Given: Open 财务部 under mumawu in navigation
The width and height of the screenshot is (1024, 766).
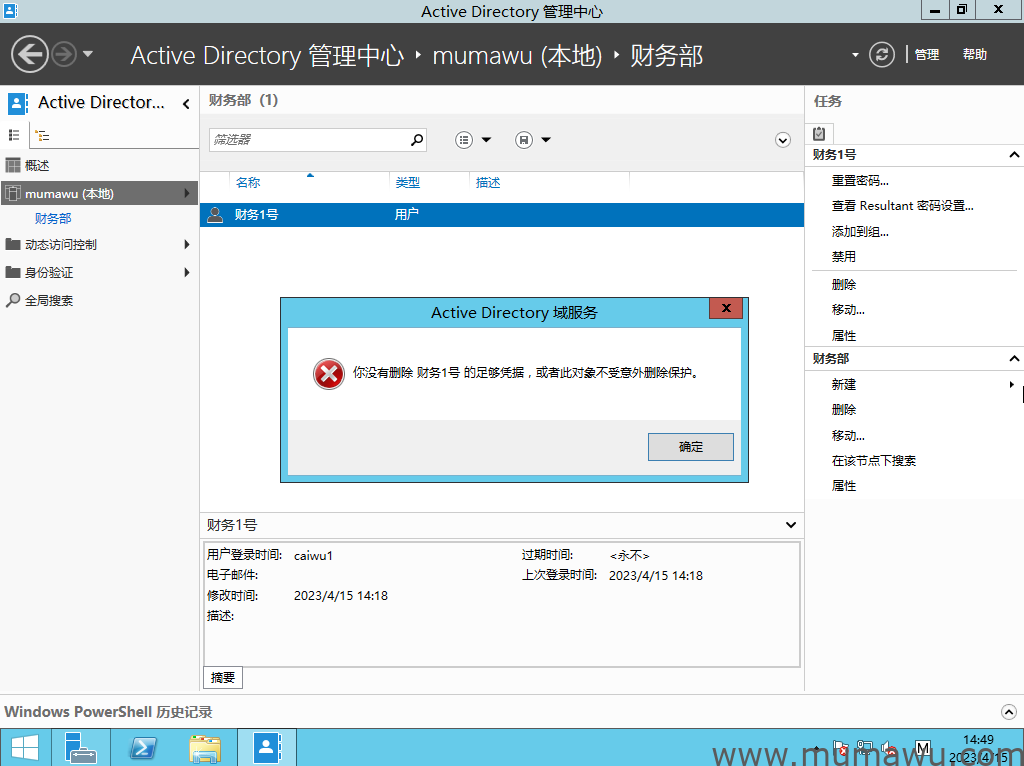Looking at the screenshot, I should (x=53, y=219).
